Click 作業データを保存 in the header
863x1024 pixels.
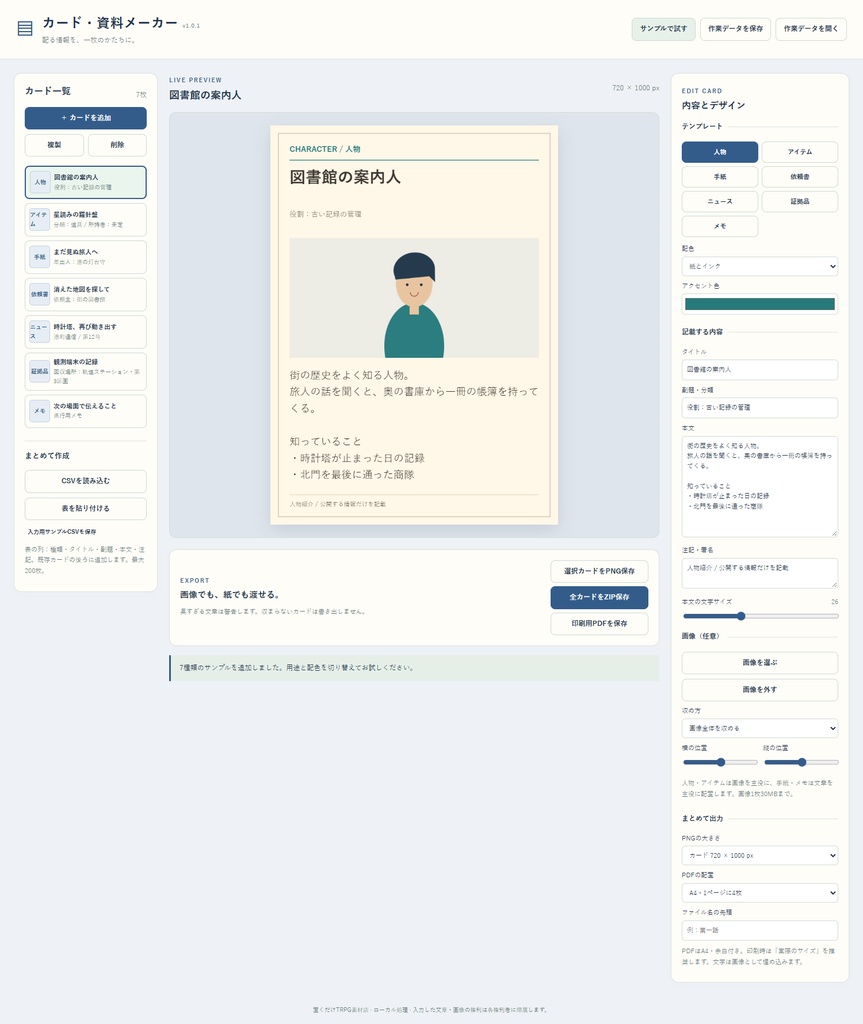735,29
